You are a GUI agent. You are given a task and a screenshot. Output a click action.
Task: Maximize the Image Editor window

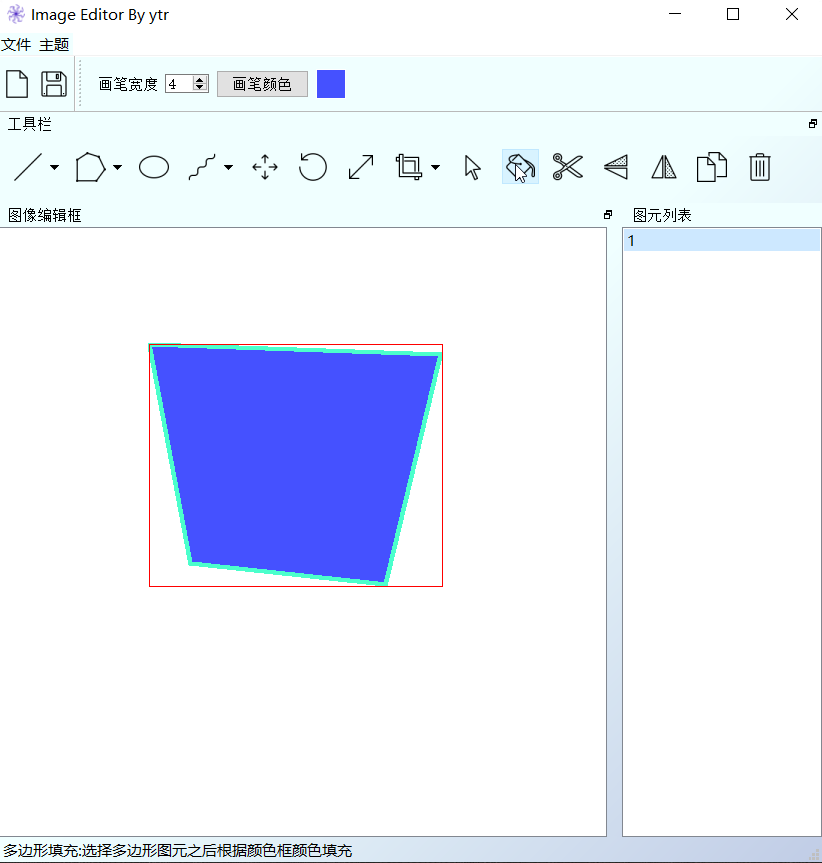tap(733, 14)
